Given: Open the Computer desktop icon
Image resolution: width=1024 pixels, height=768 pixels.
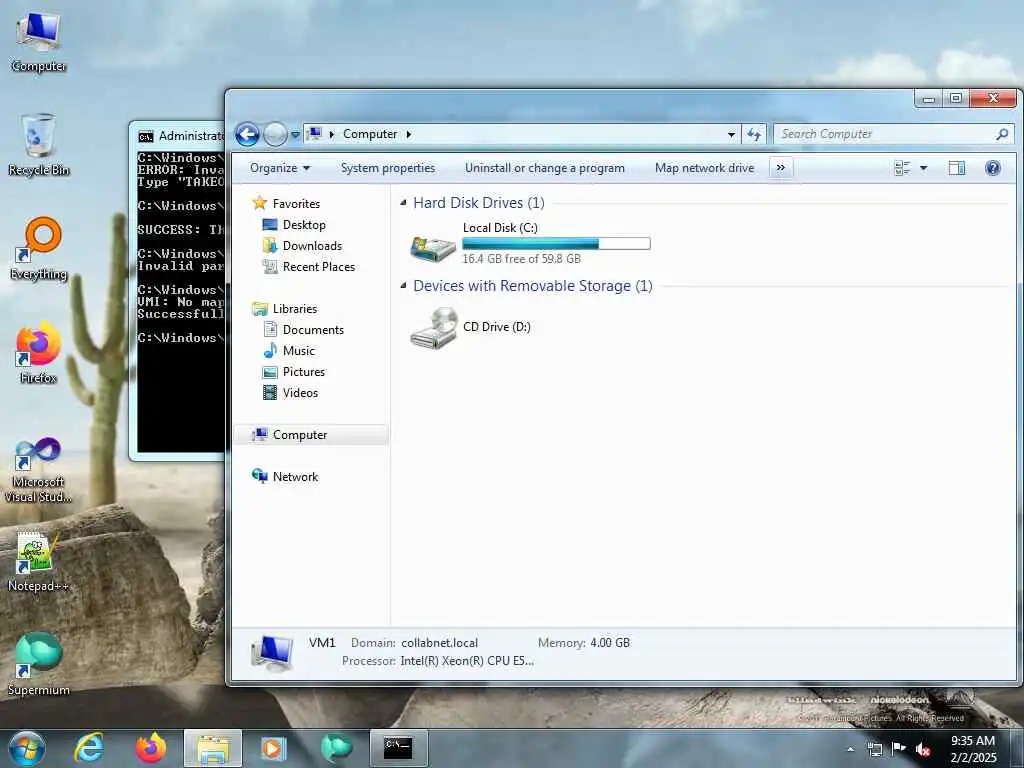Looking at the screenshot, I should (x=38, y=42).
